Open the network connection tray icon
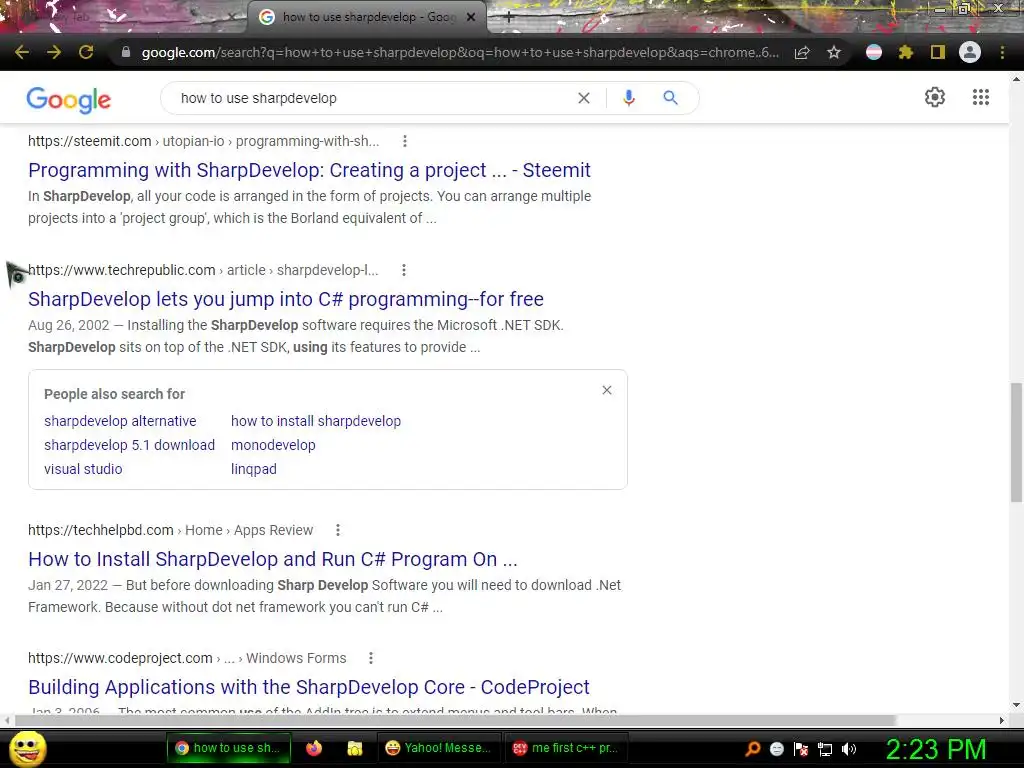 click(x=825, y=748)
